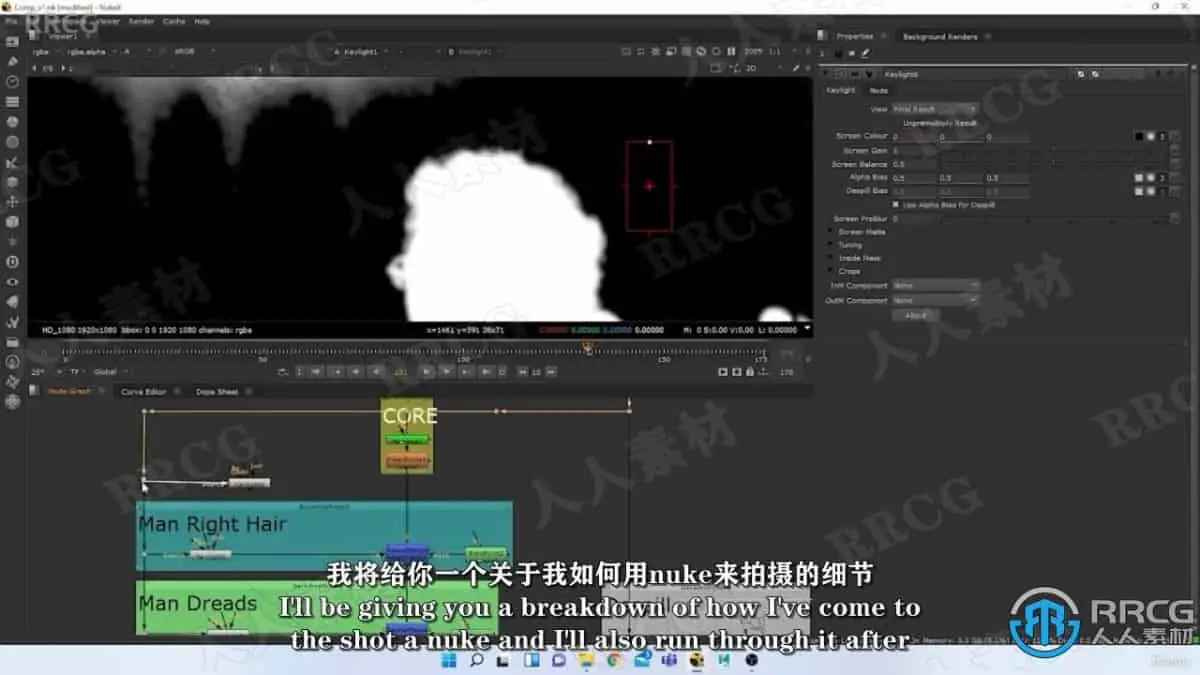
Task: Click the timeline playhead marker
Action: point(588,348)
